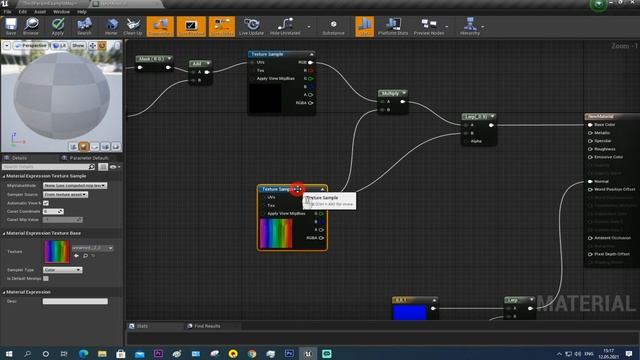
Task: Click the Hide Unrelated toolbar icon
Action: pyautogui.click(x=285, y=26)
